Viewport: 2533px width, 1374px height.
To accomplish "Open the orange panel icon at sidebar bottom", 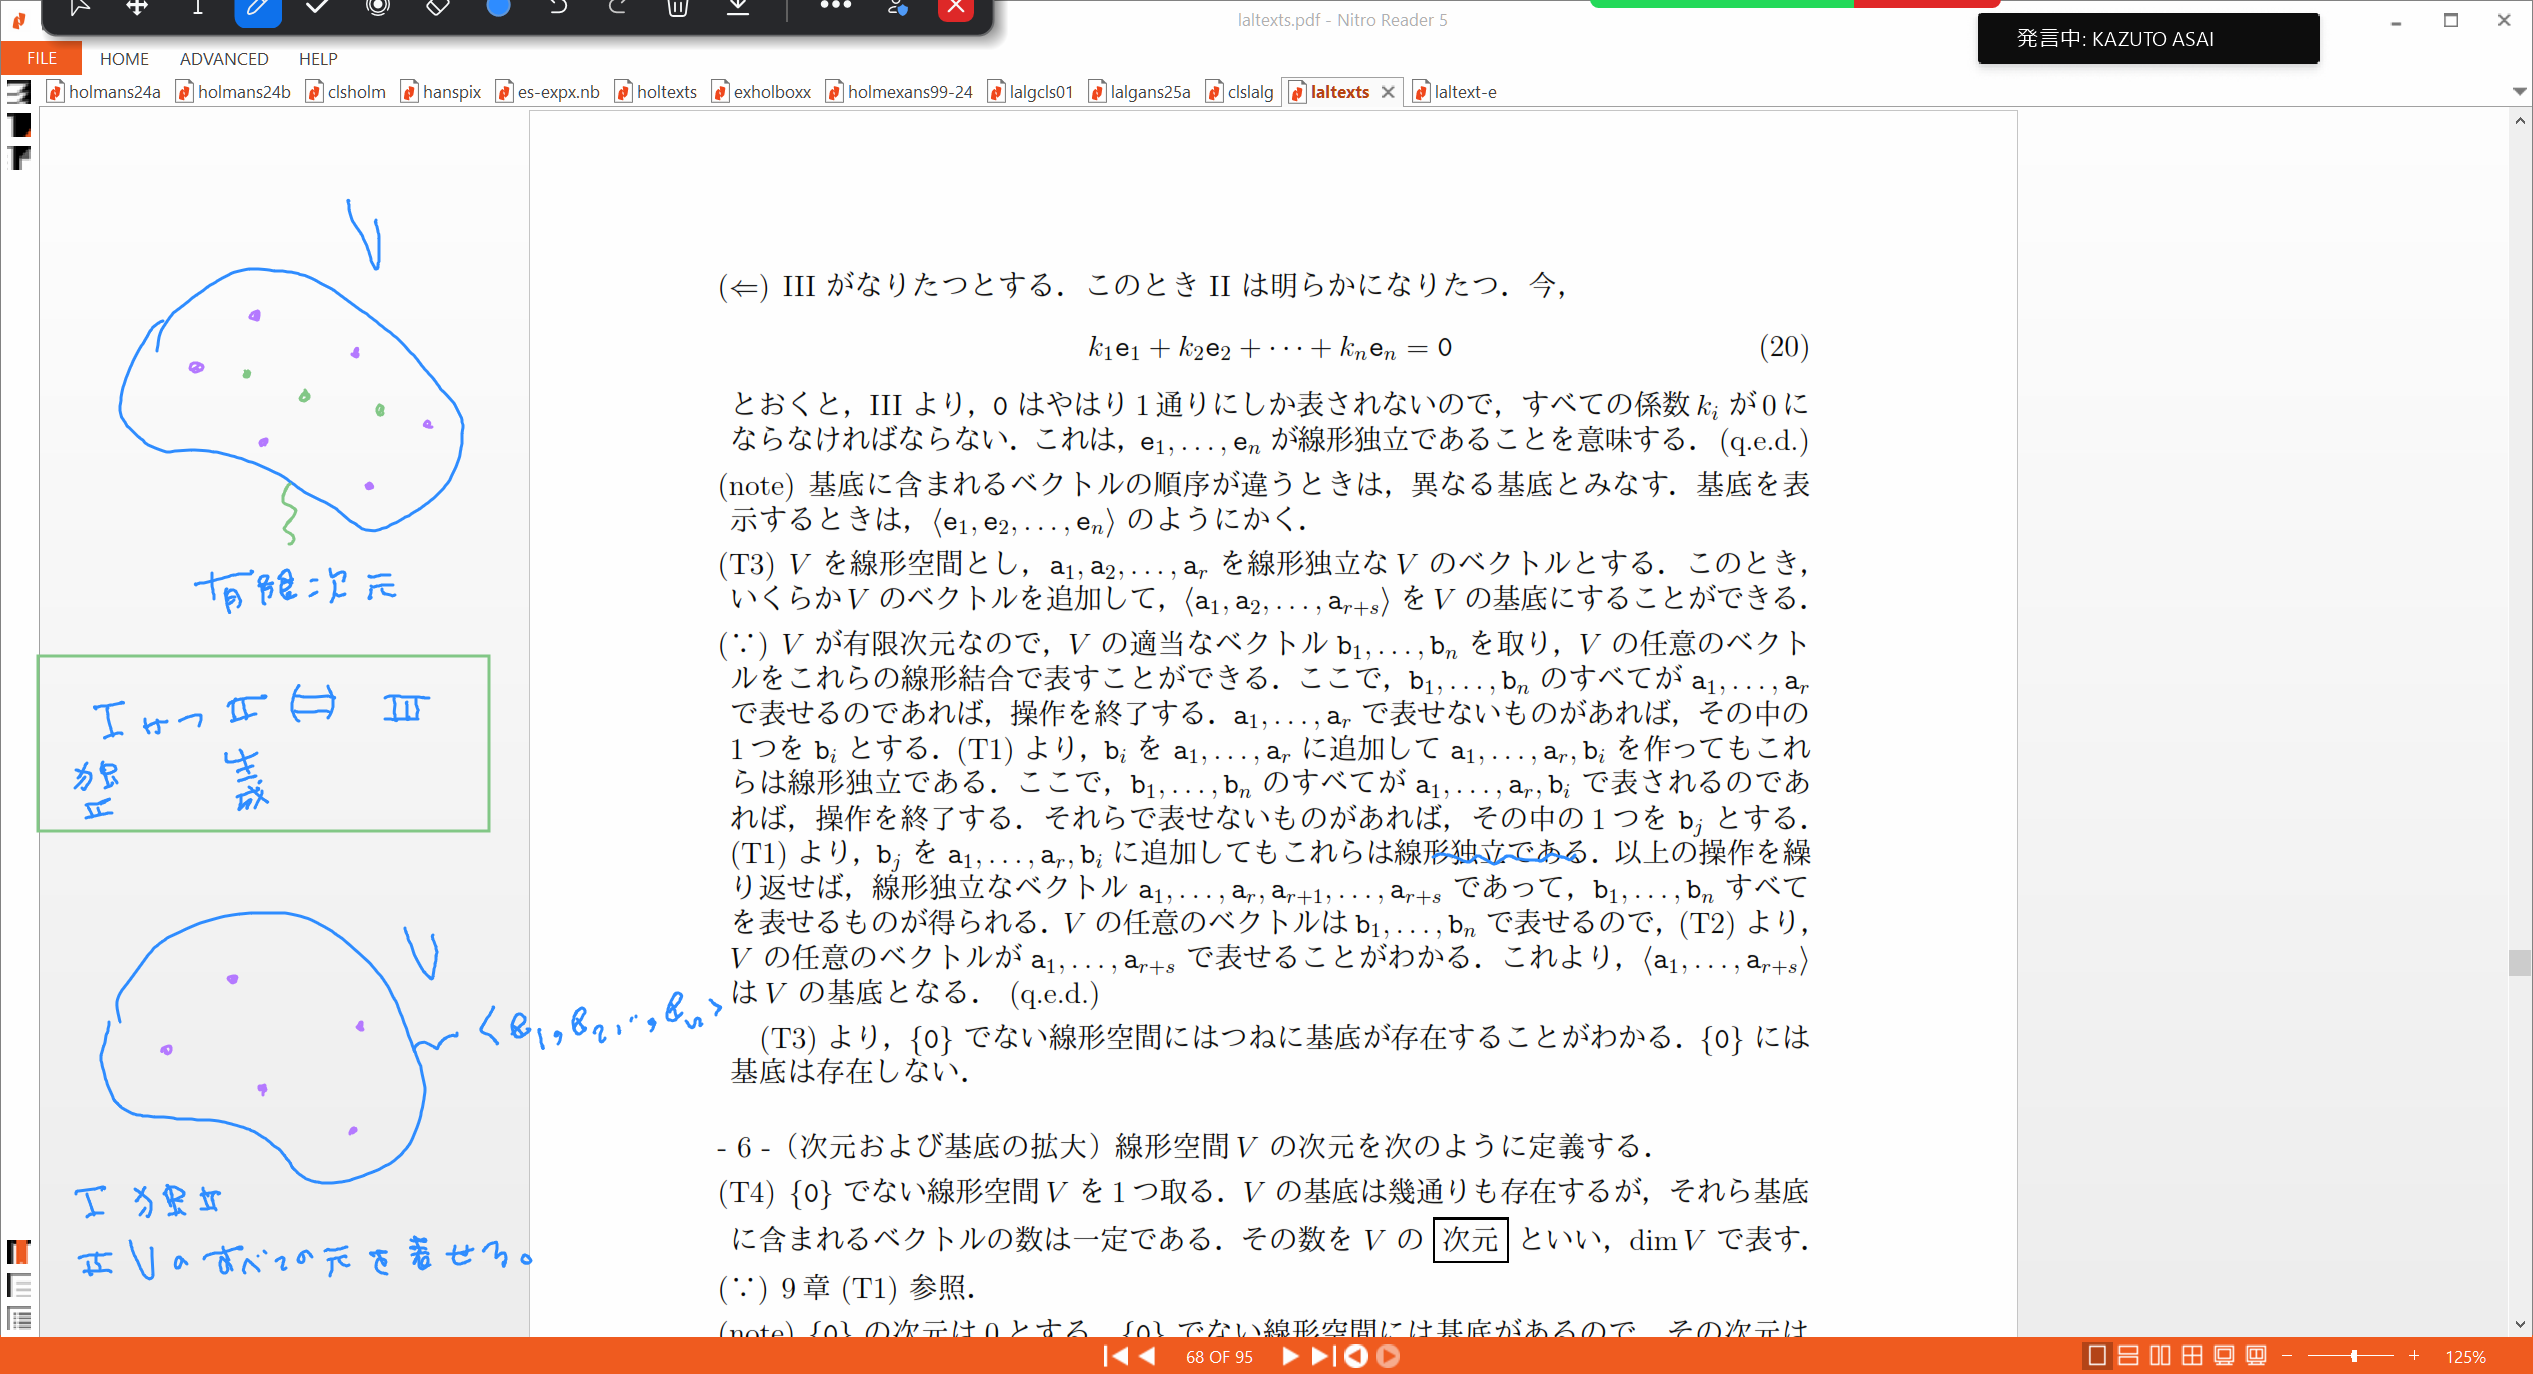I will click(x=19, y=1252).
